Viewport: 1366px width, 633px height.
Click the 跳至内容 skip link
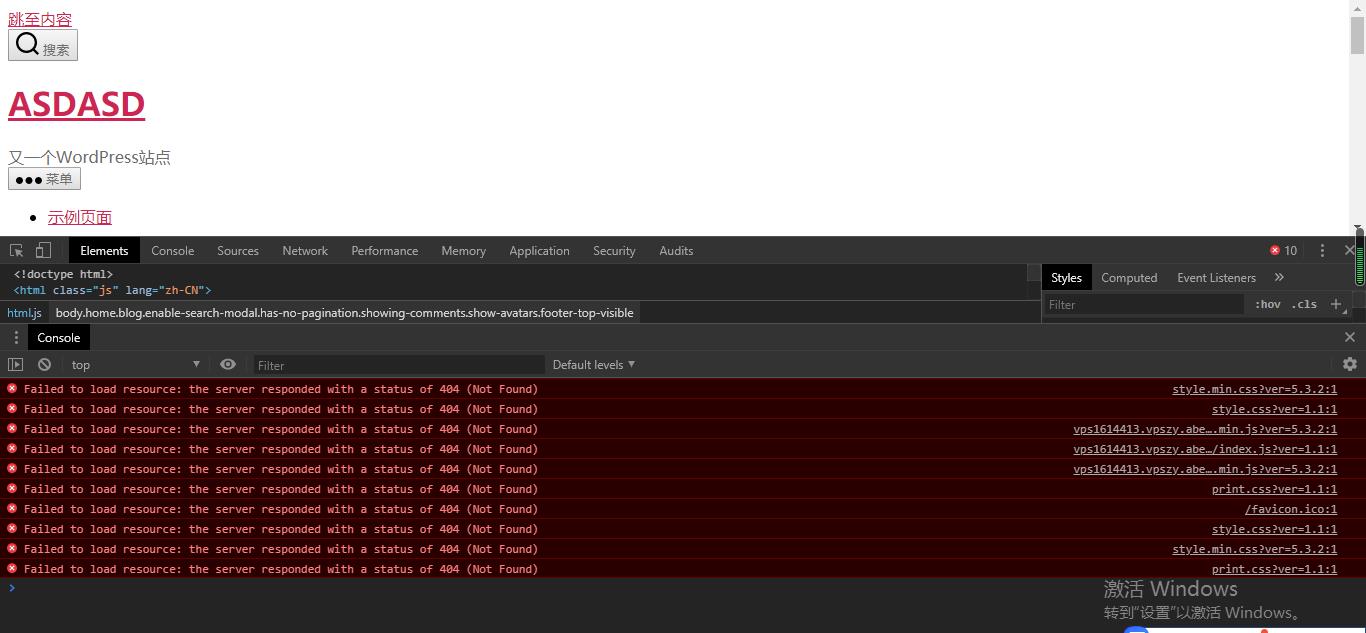pyautogui.click(x=40, y=19)
